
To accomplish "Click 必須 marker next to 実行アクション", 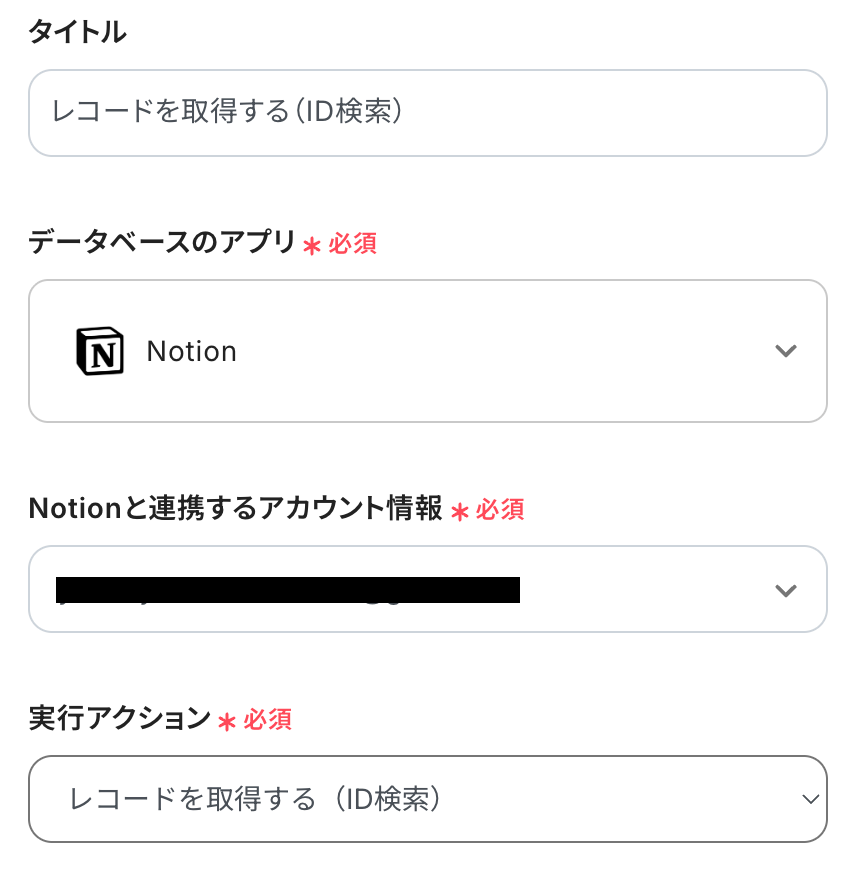I will [267, 719].
